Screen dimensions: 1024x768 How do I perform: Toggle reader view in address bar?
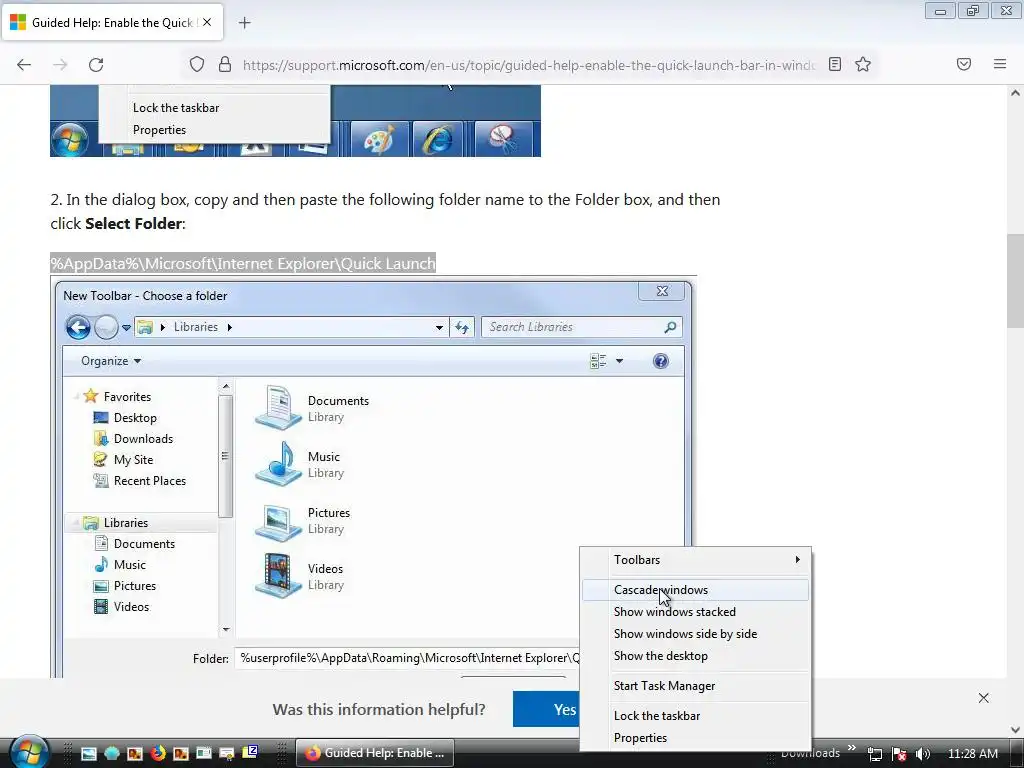(x=835, y=64)
